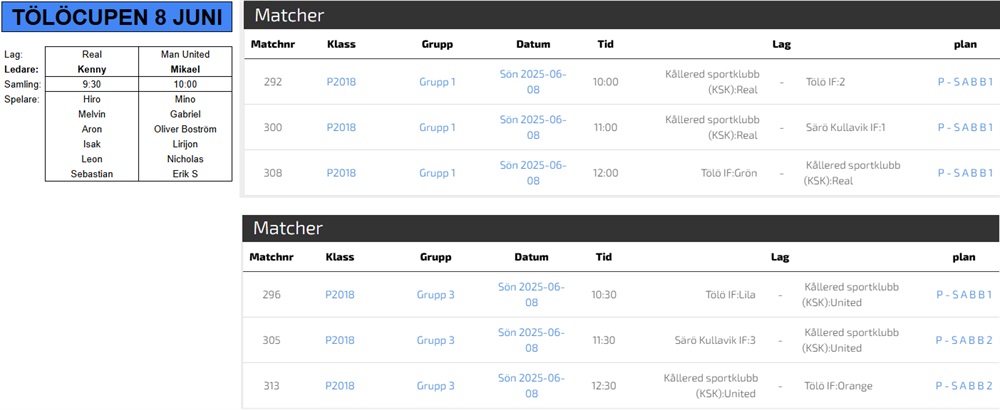Select the plan link for match 292
The height and width of the screenshot is (410, 1000).
[964, 82]
